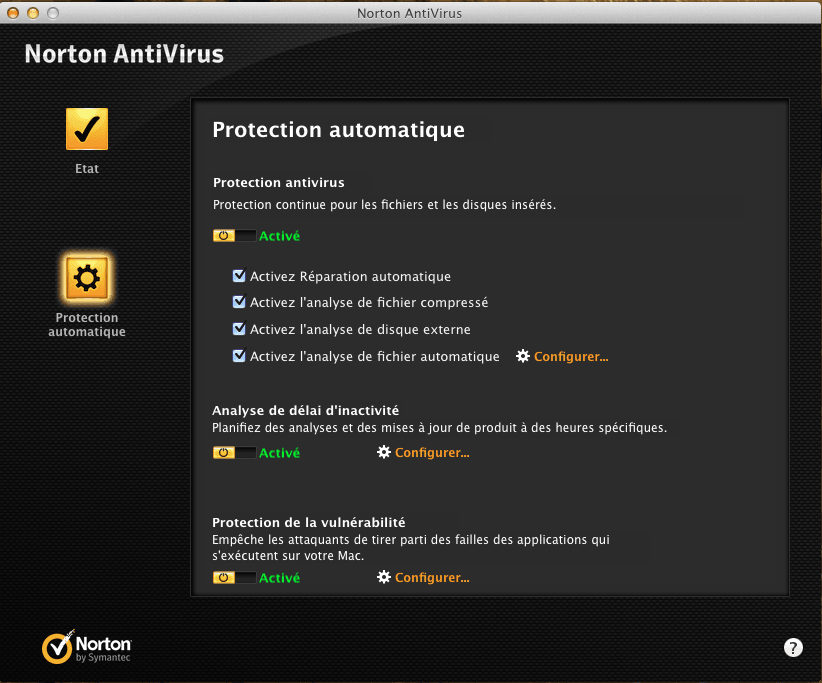Open the Etat checkmark icon

(87, 129)
